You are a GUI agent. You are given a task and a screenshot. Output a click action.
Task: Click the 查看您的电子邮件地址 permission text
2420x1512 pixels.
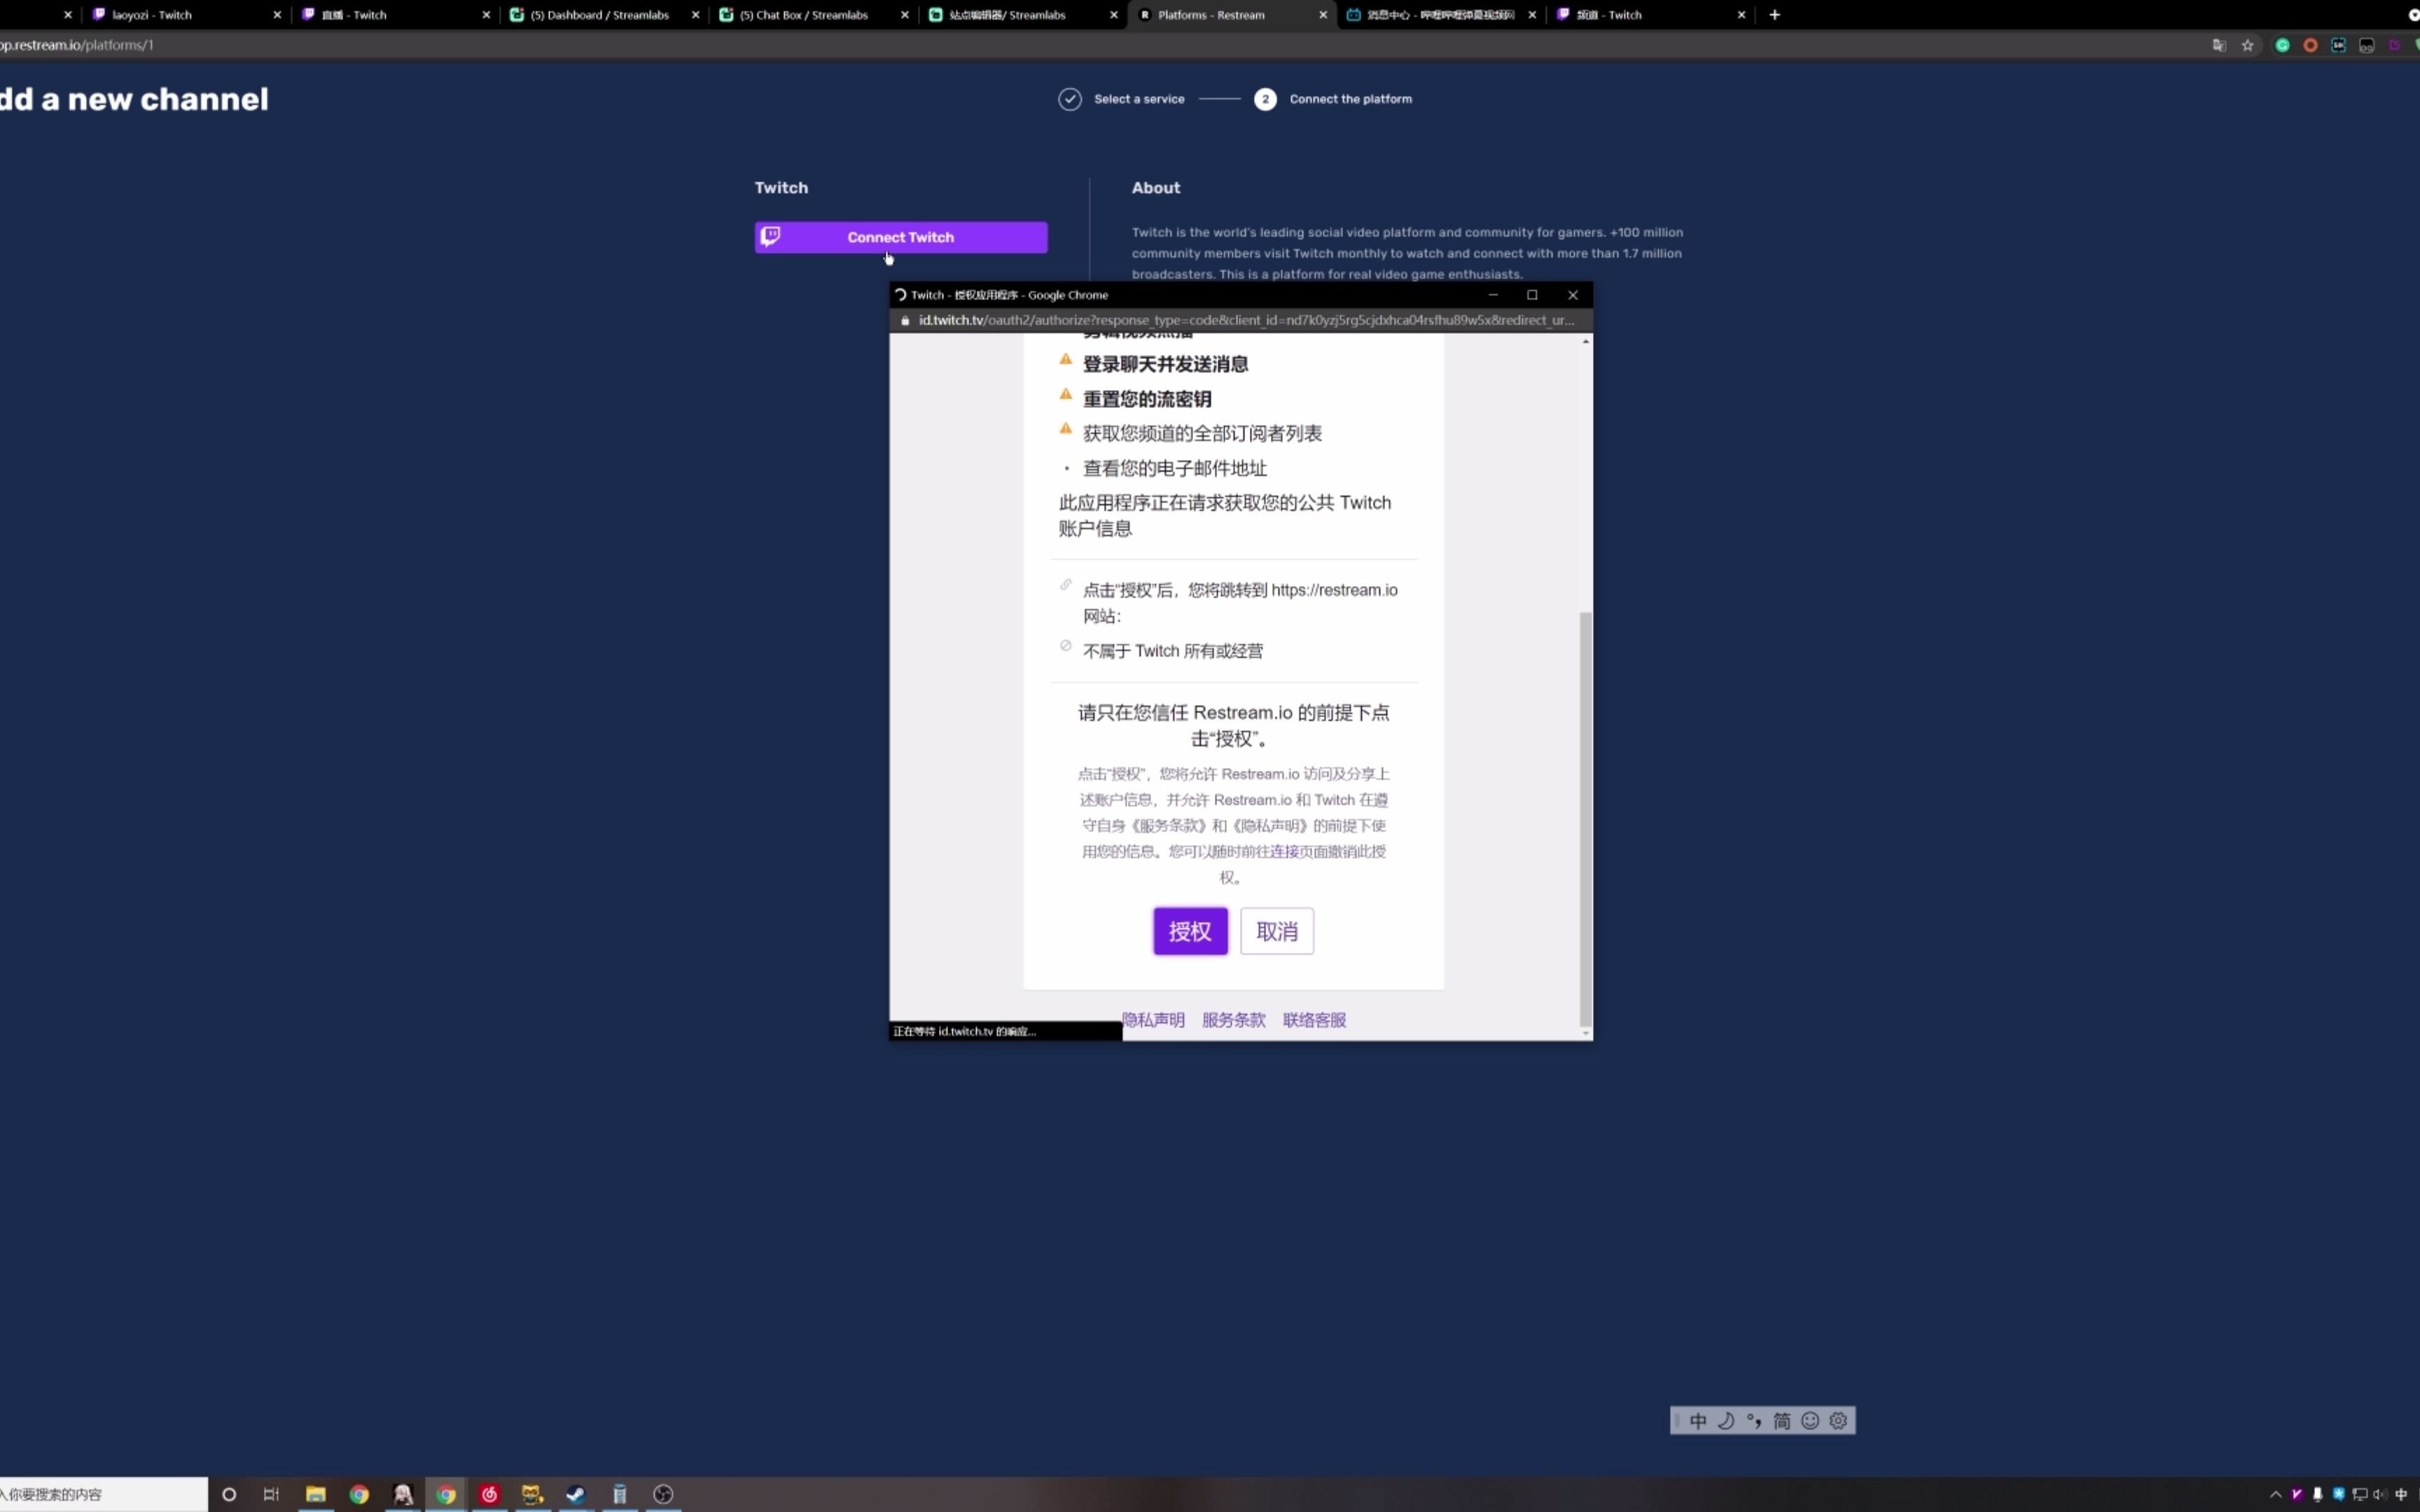(1175, 468)
